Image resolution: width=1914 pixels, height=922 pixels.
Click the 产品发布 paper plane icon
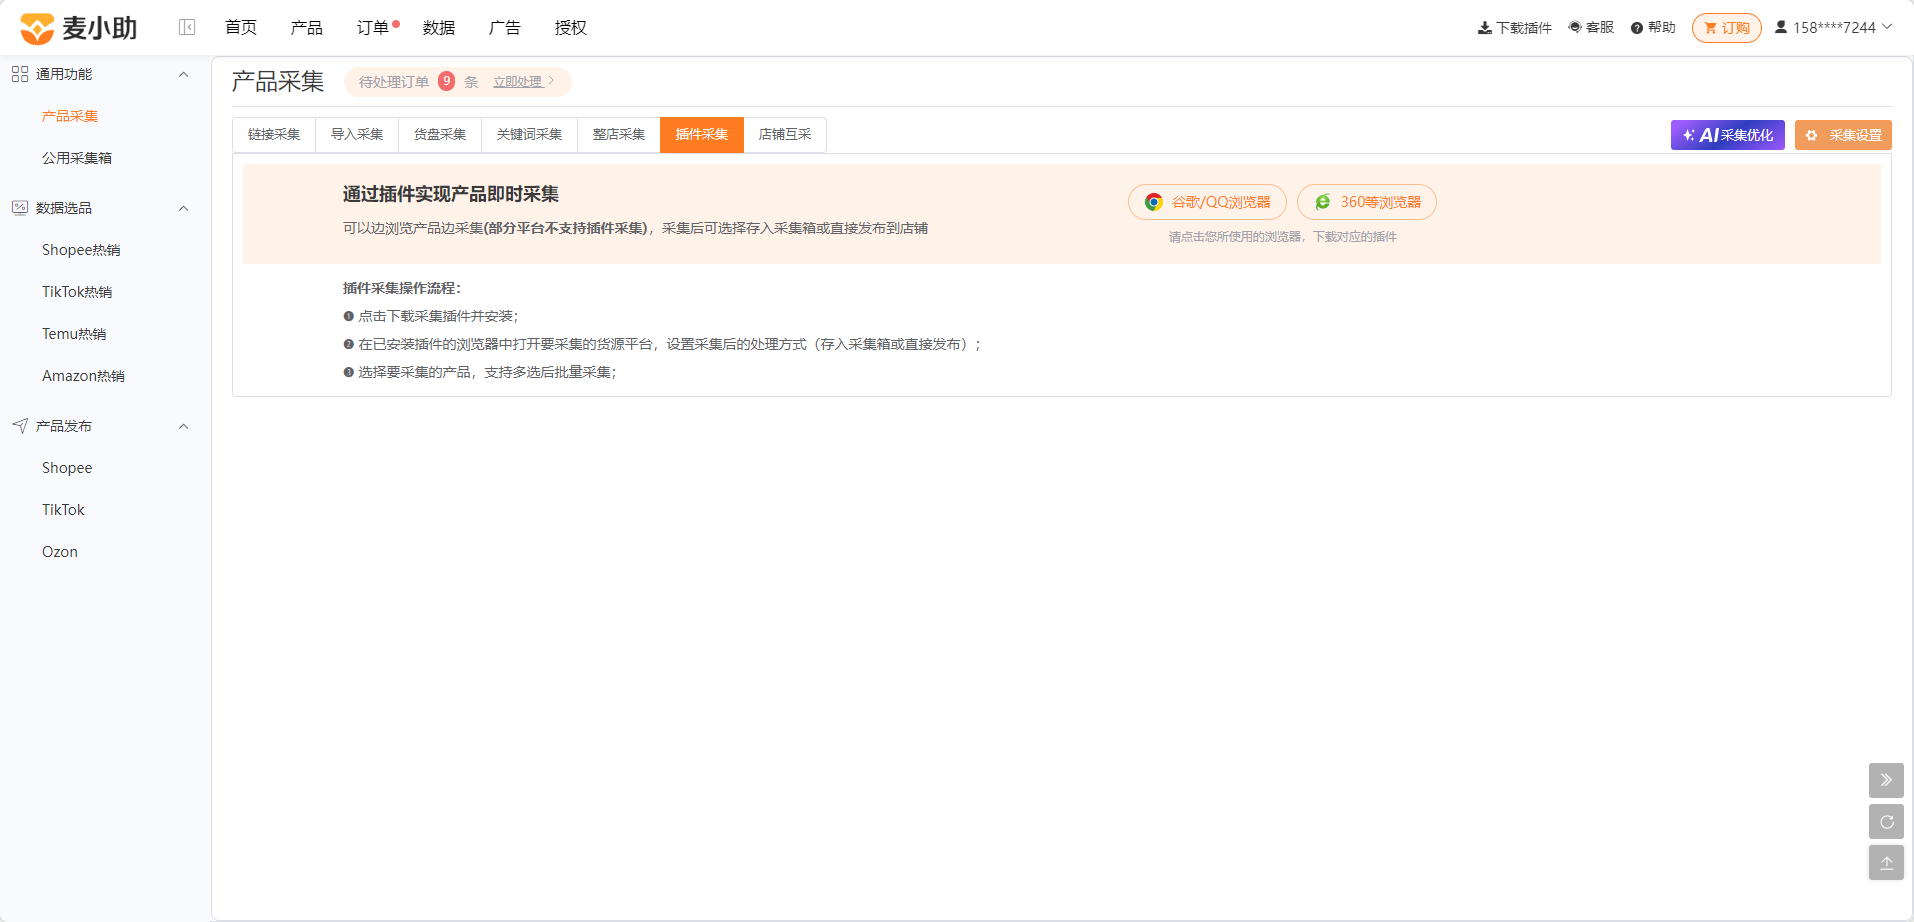(x=20, y=426)
